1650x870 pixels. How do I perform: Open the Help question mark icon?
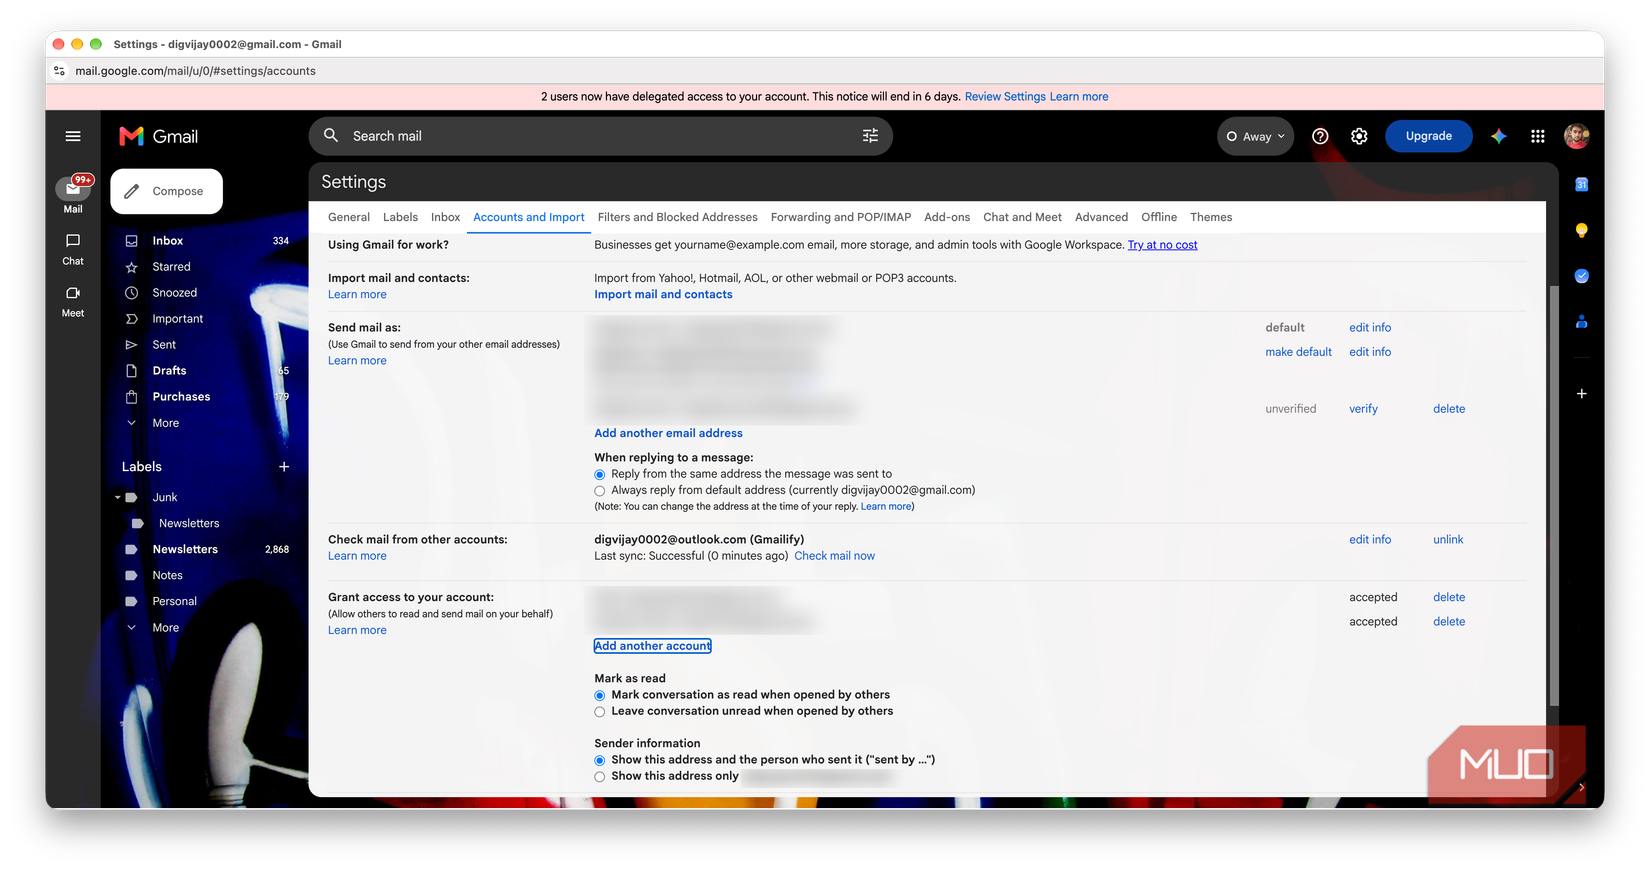[x=1320, y=136]
